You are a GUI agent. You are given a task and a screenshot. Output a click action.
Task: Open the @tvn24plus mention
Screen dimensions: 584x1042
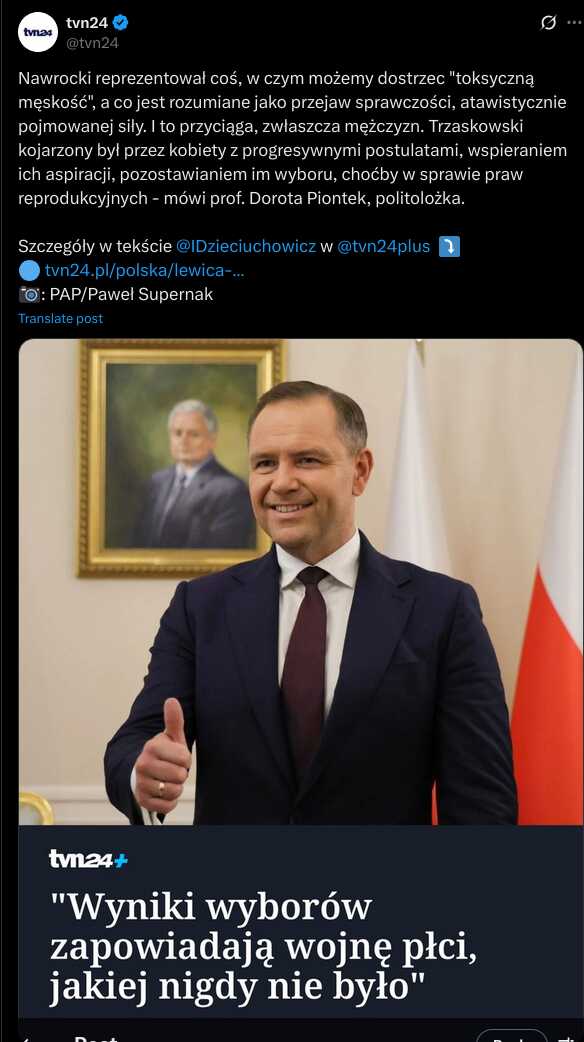(383, 247)
